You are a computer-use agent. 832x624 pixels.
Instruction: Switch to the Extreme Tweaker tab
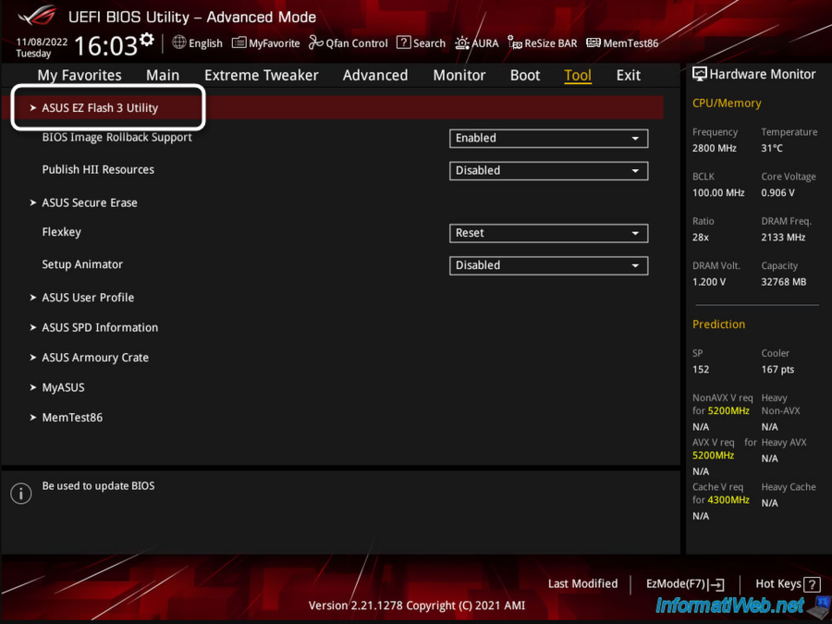tap(261, 75)
